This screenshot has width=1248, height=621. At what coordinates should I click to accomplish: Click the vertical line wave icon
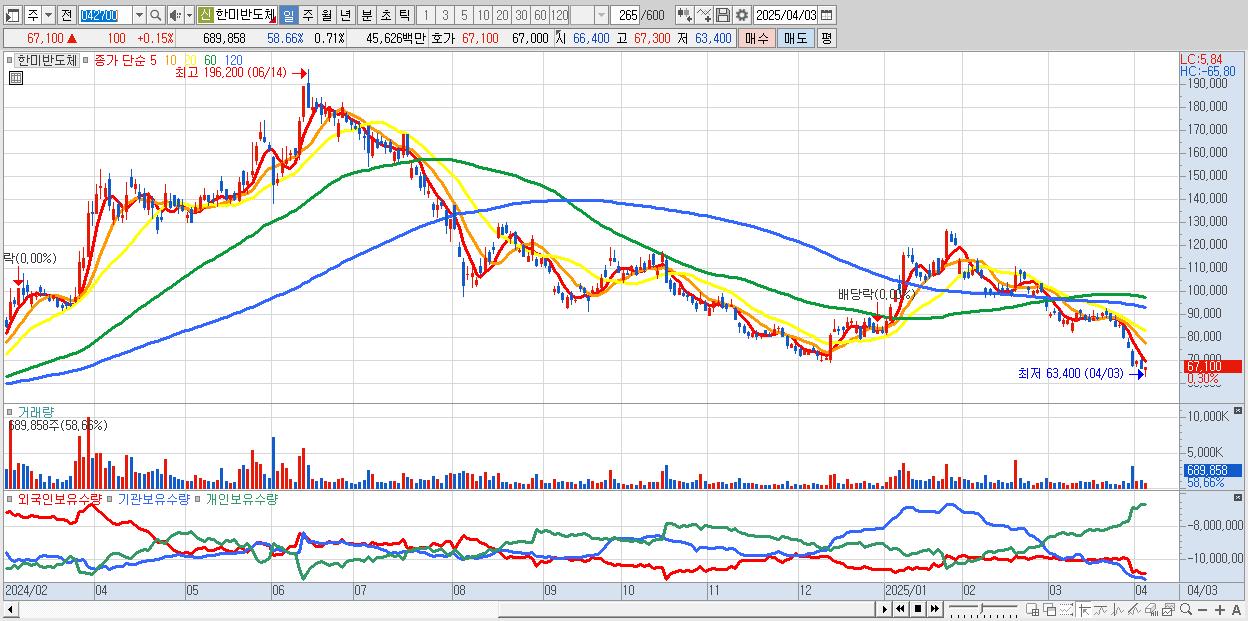coord(1118,609)
